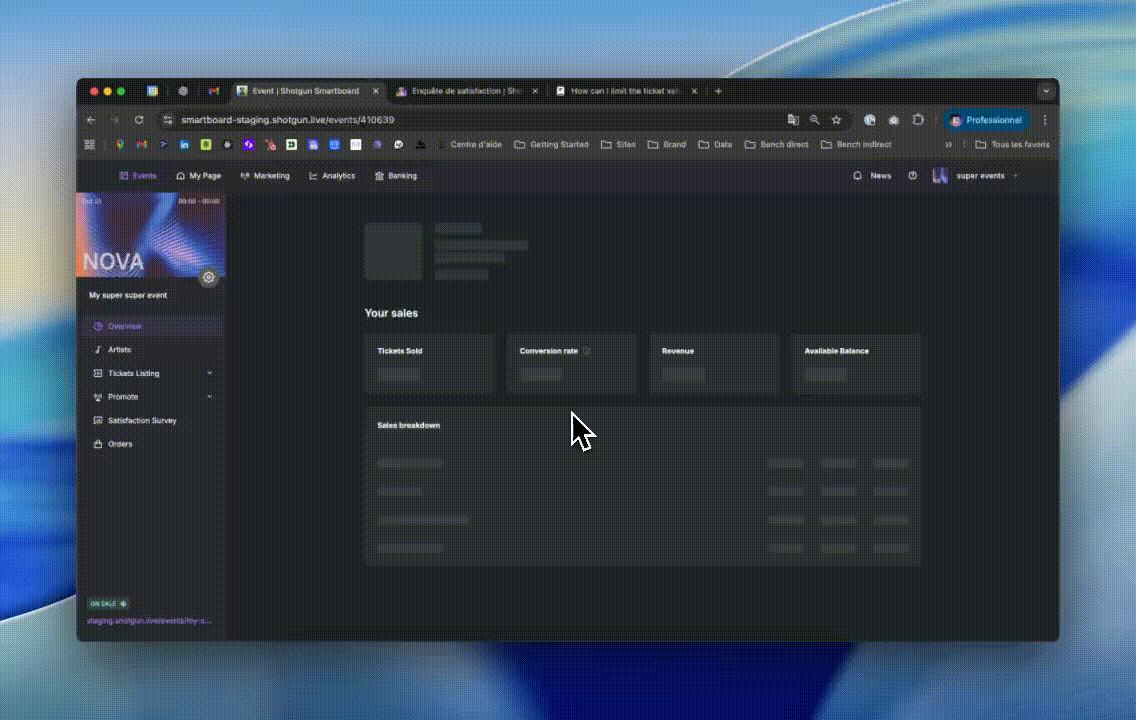Click the browser forward arrow

(114, 120)
